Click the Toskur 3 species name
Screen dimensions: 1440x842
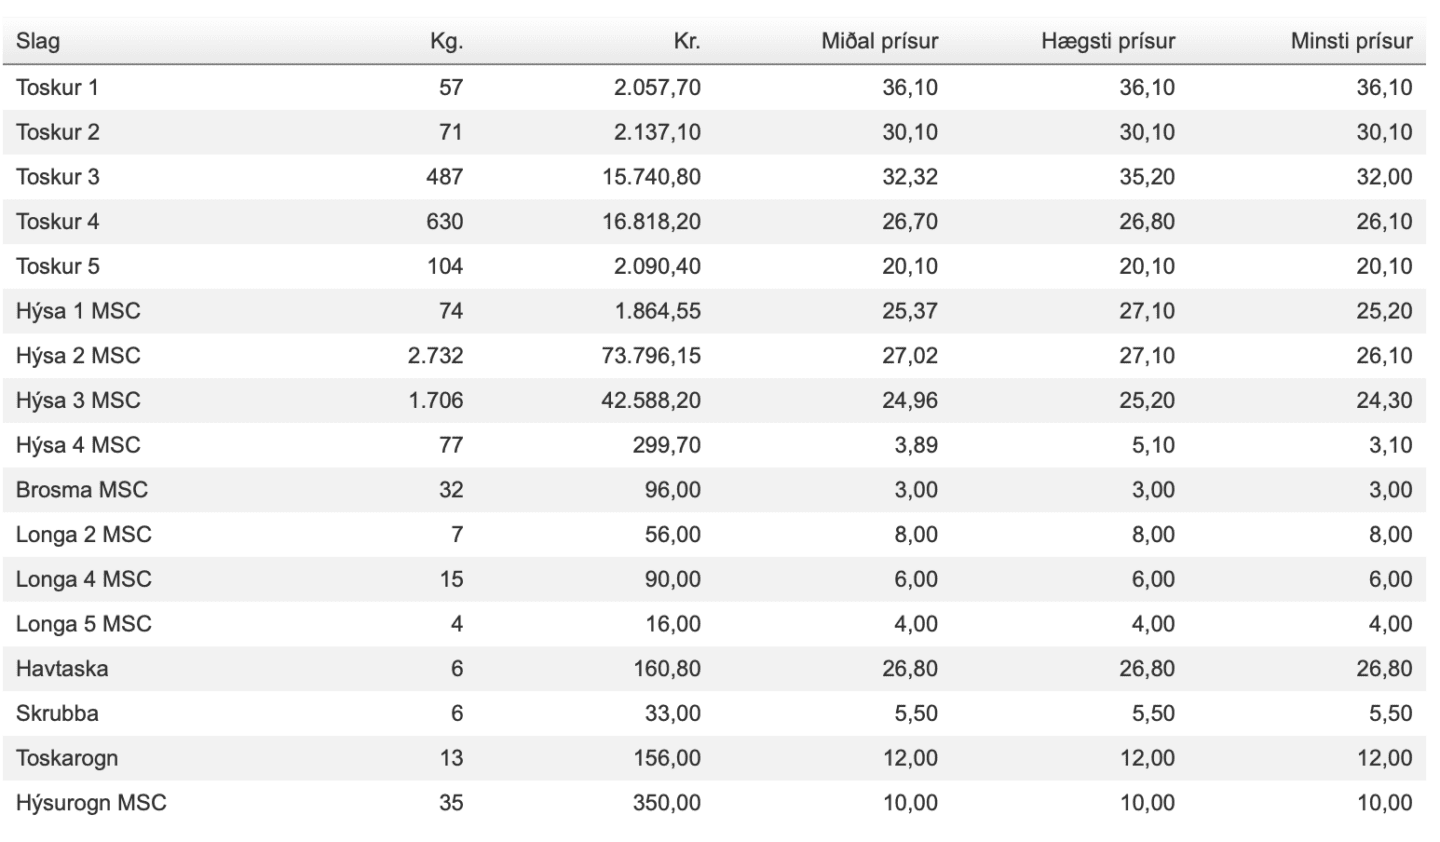57,177
